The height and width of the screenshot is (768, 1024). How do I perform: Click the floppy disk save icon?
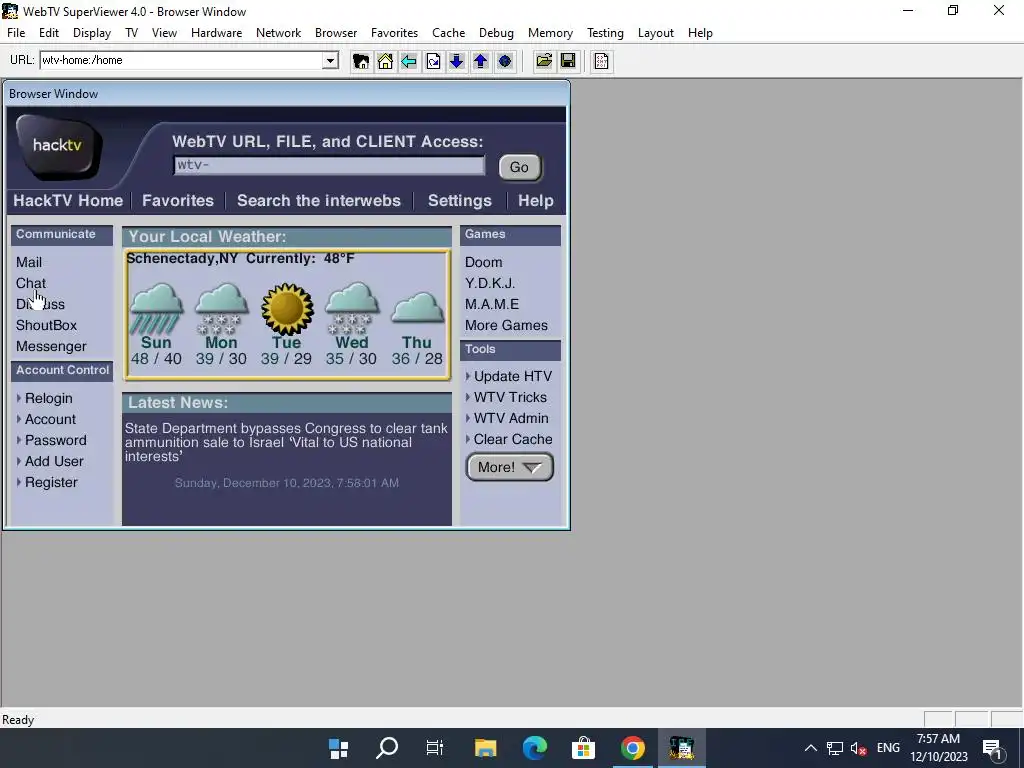(568, 61)
